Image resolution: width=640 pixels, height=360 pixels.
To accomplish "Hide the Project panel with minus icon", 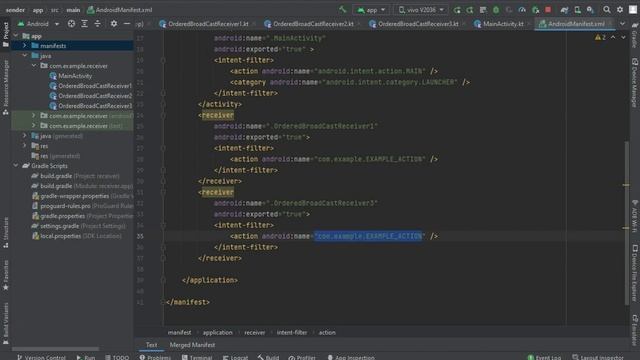I will 127,24.
